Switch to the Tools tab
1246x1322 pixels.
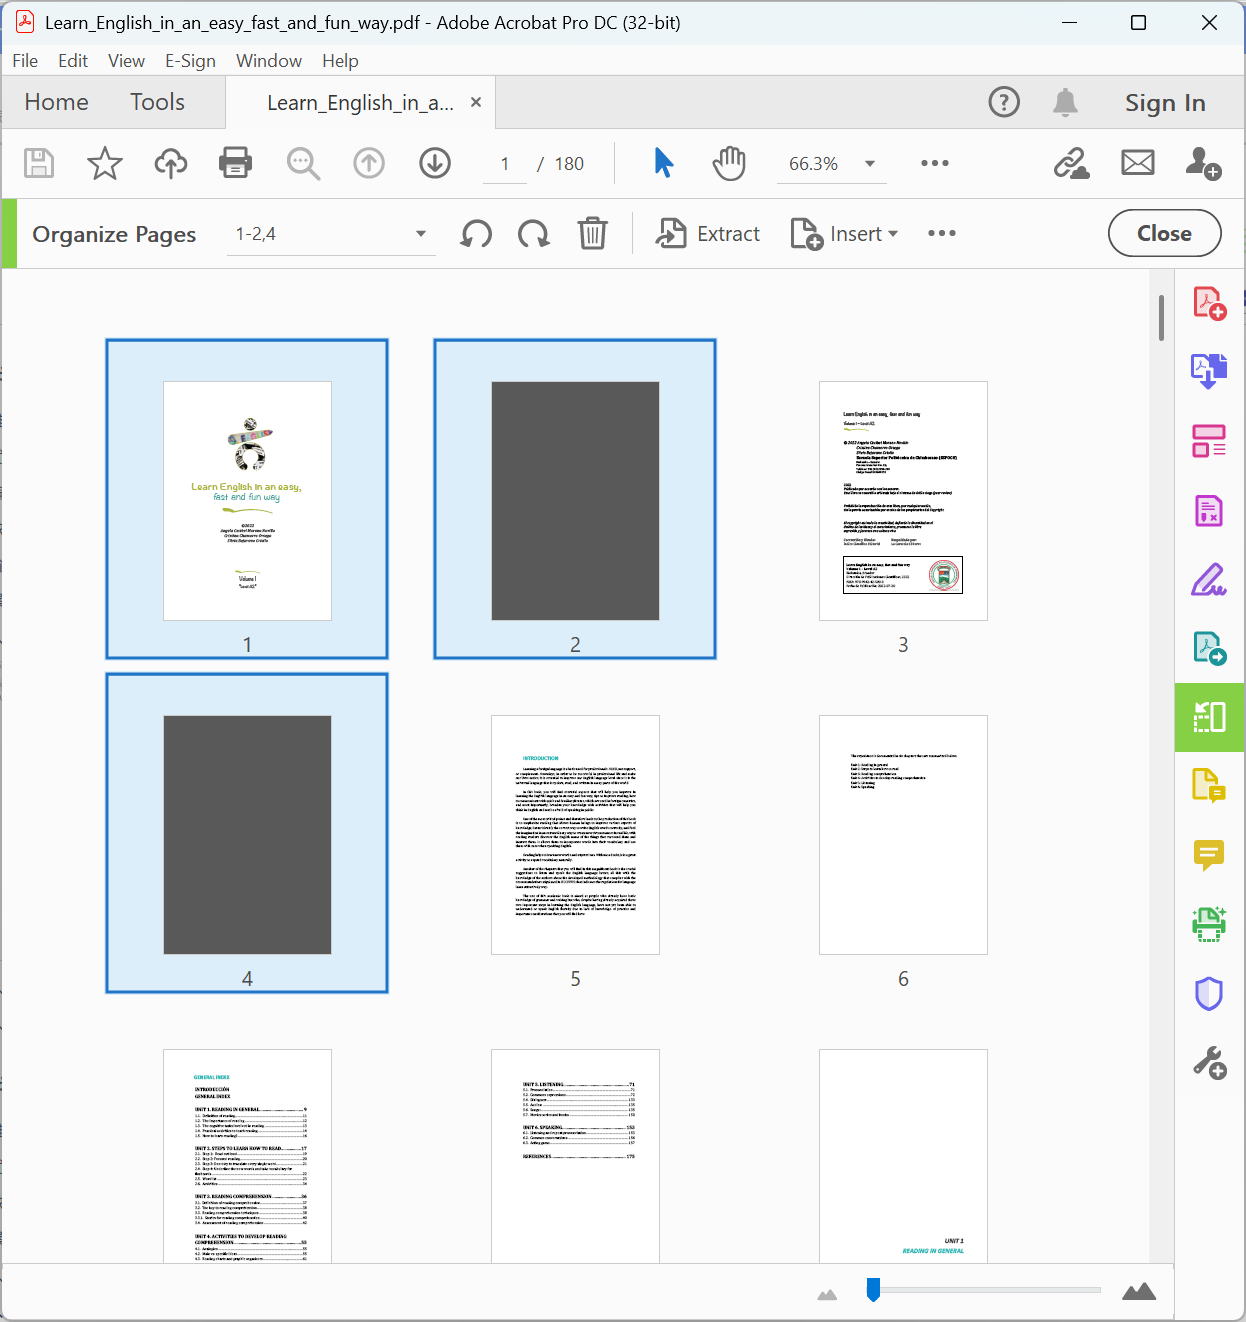click(157, 101)
